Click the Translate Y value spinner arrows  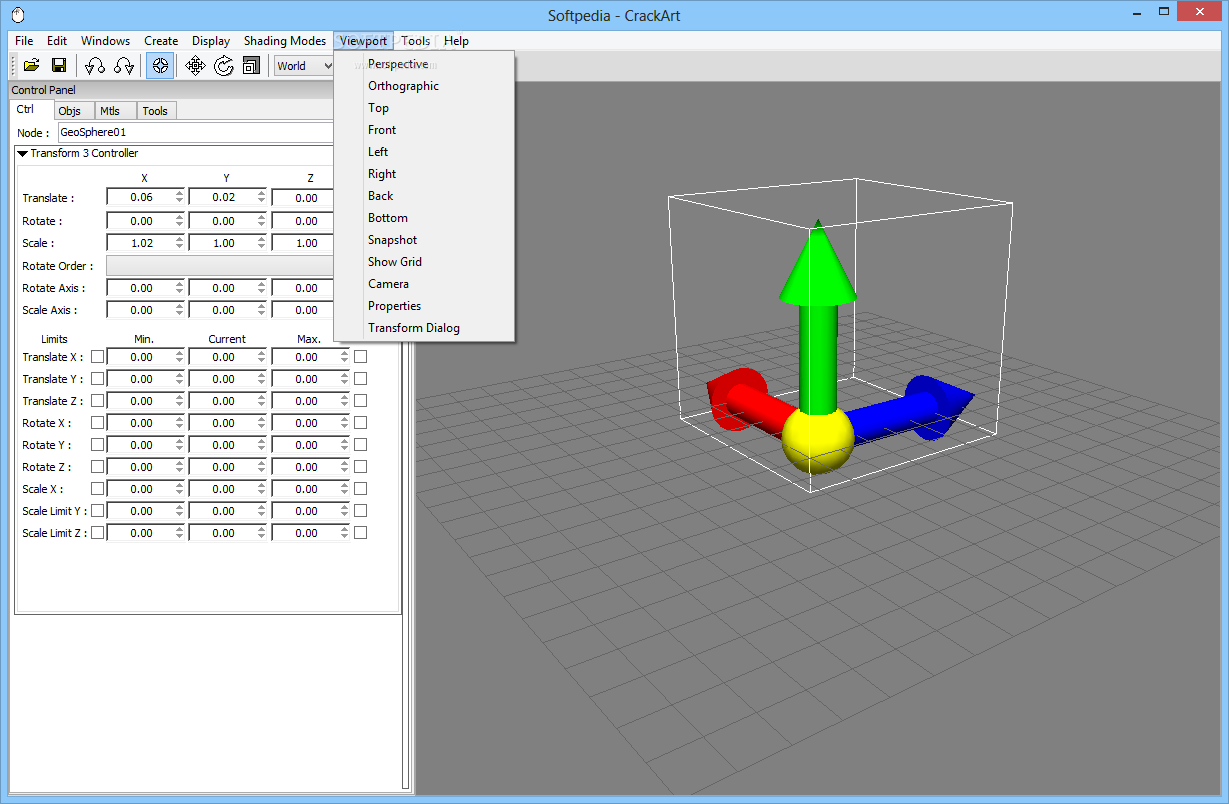[x=261, y=198]
